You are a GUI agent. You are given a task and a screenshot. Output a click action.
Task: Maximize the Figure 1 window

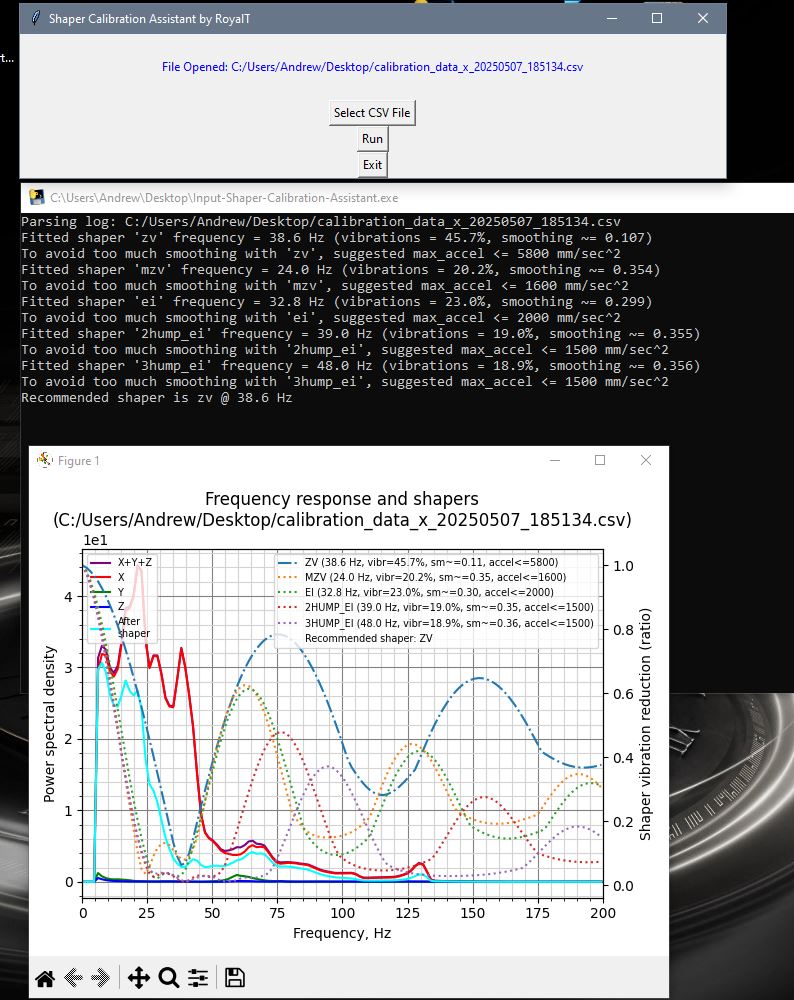coord(600,460)
